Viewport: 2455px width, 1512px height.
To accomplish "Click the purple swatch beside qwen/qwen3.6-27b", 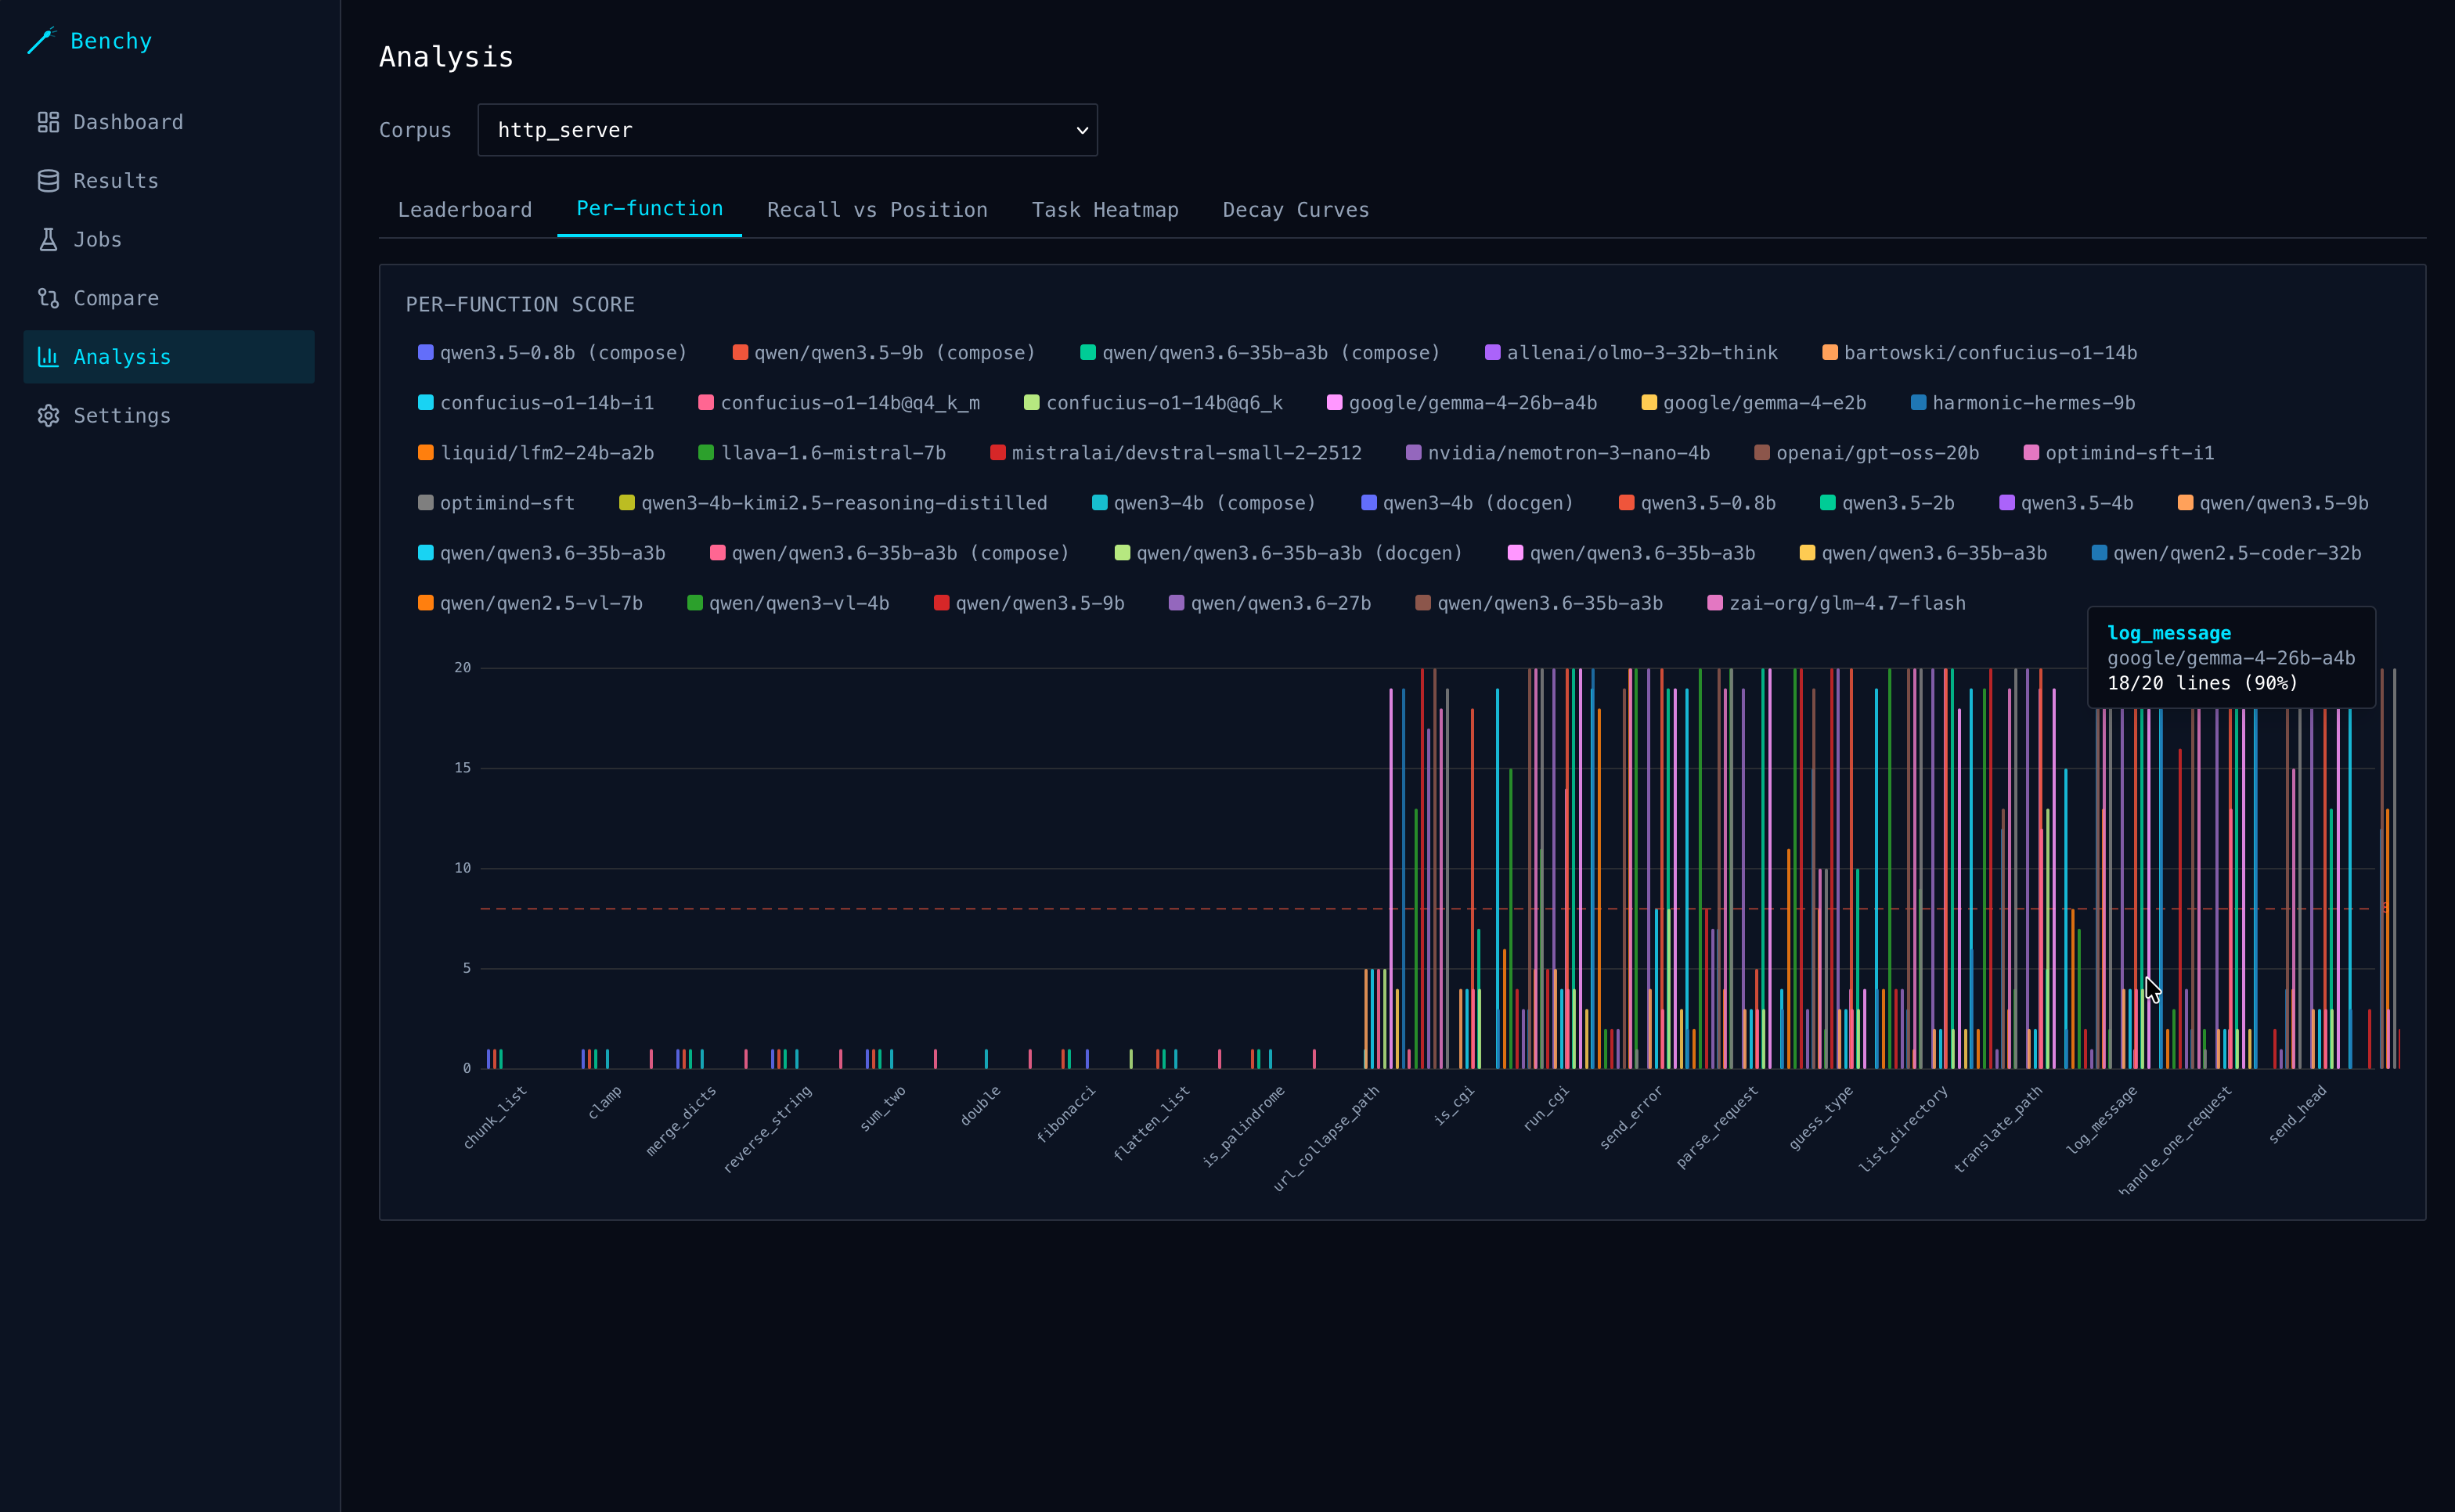I will tap(1177, 603).
